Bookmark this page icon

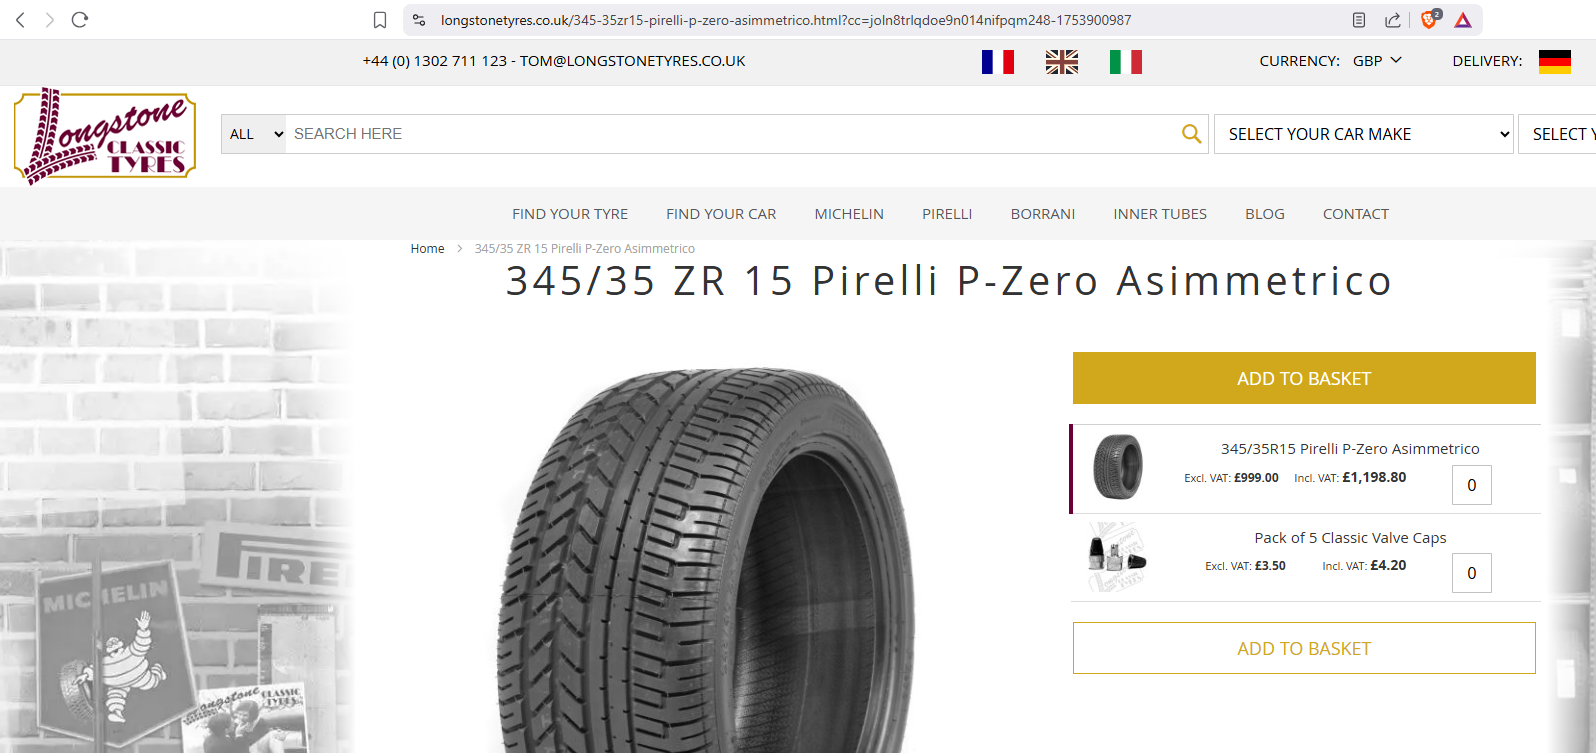pyautogui.click(x=380, y=20)
